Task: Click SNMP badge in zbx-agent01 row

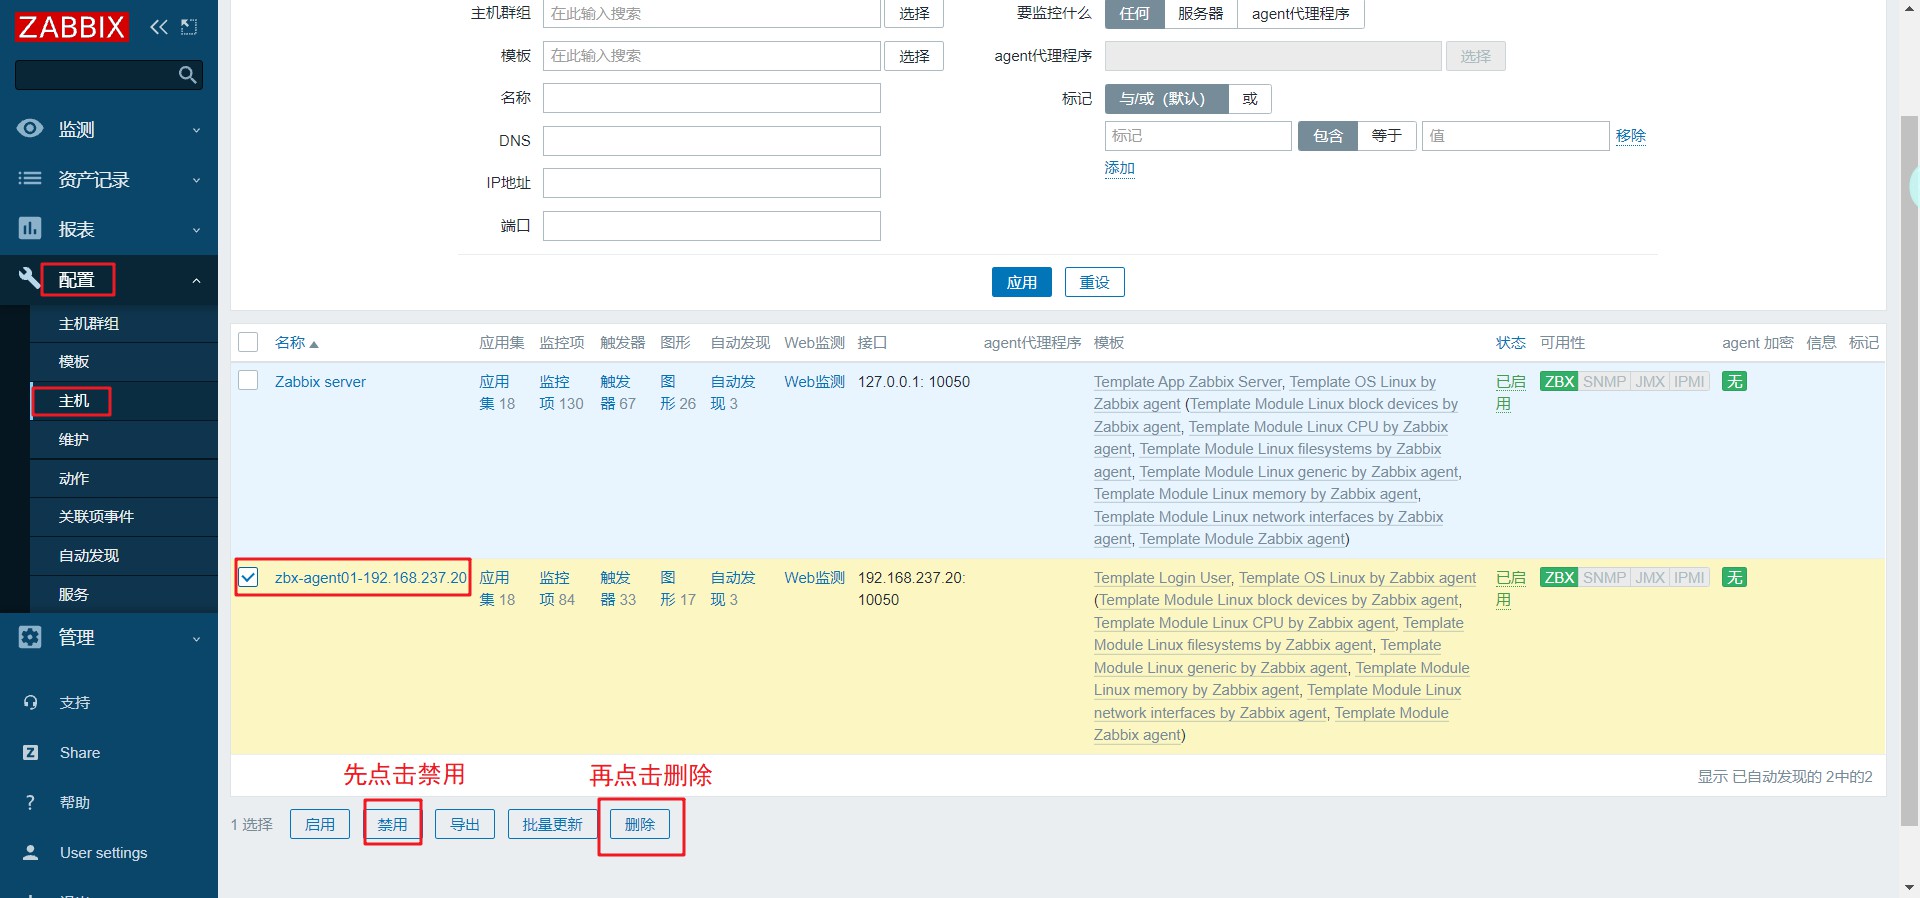Action: coord(1604,577)
